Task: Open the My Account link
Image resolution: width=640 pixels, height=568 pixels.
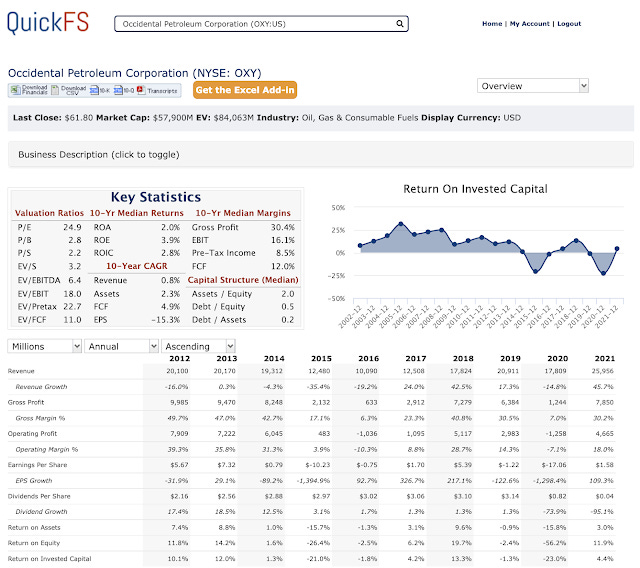Action: click(x=529, y=24)
